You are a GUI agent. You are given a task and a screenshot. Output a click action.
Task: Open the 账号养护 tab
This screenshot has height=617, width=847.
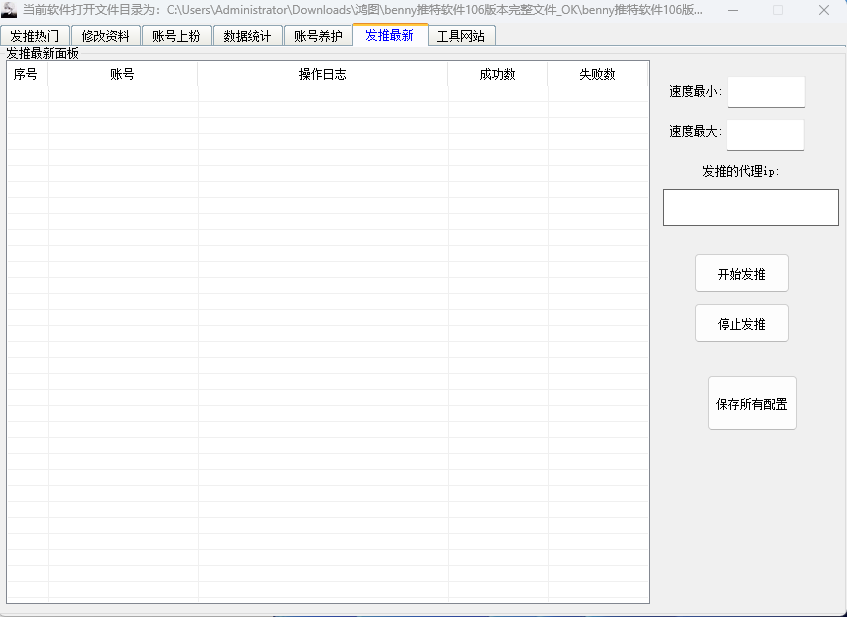318,36
